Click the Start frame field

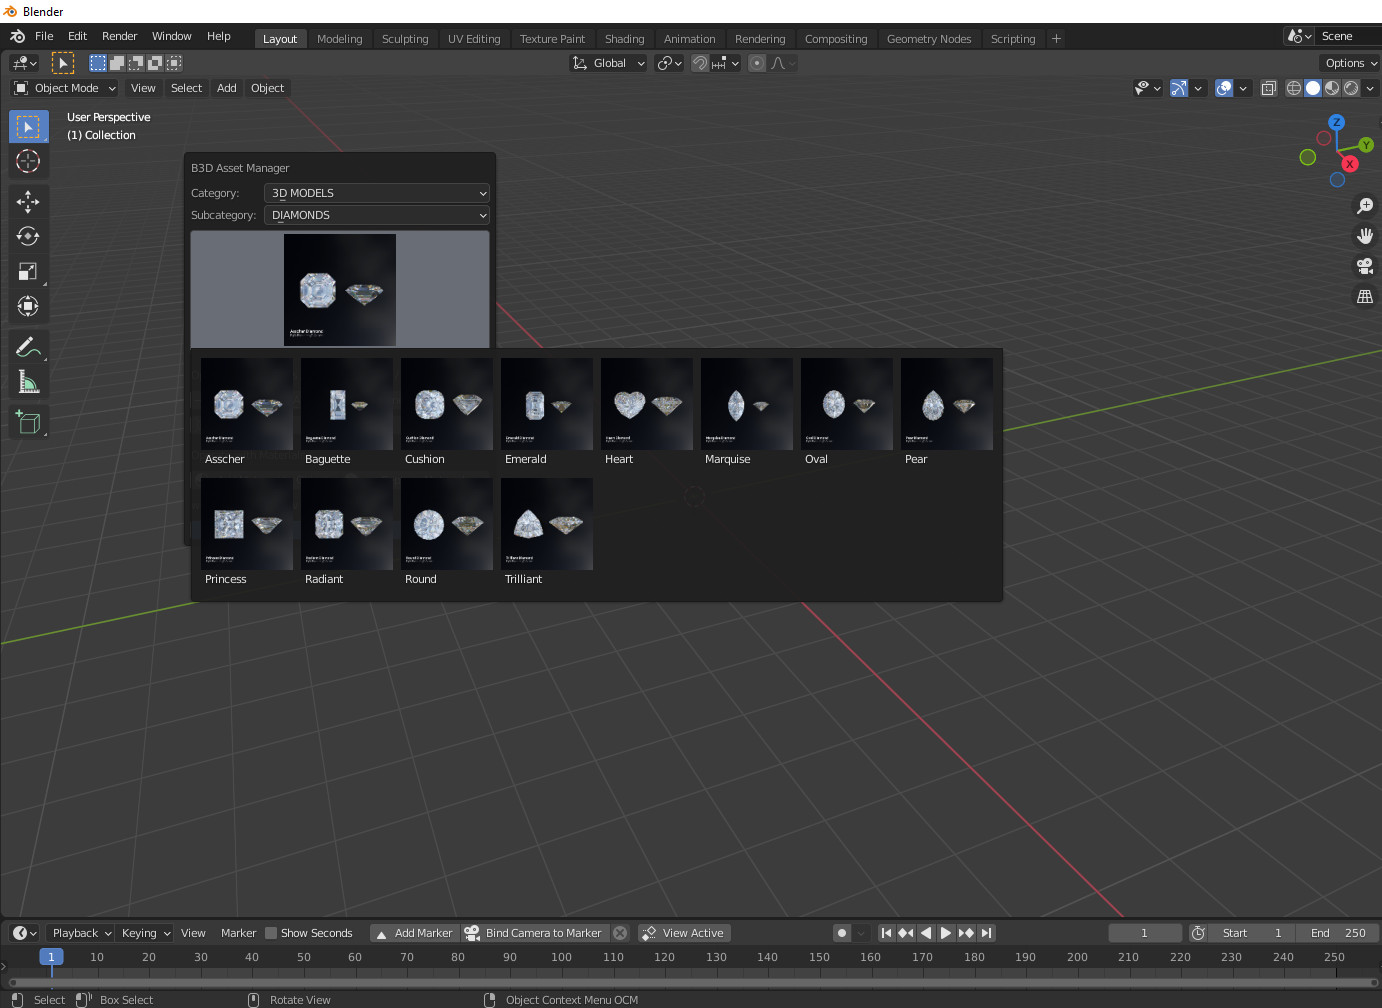1252,933
